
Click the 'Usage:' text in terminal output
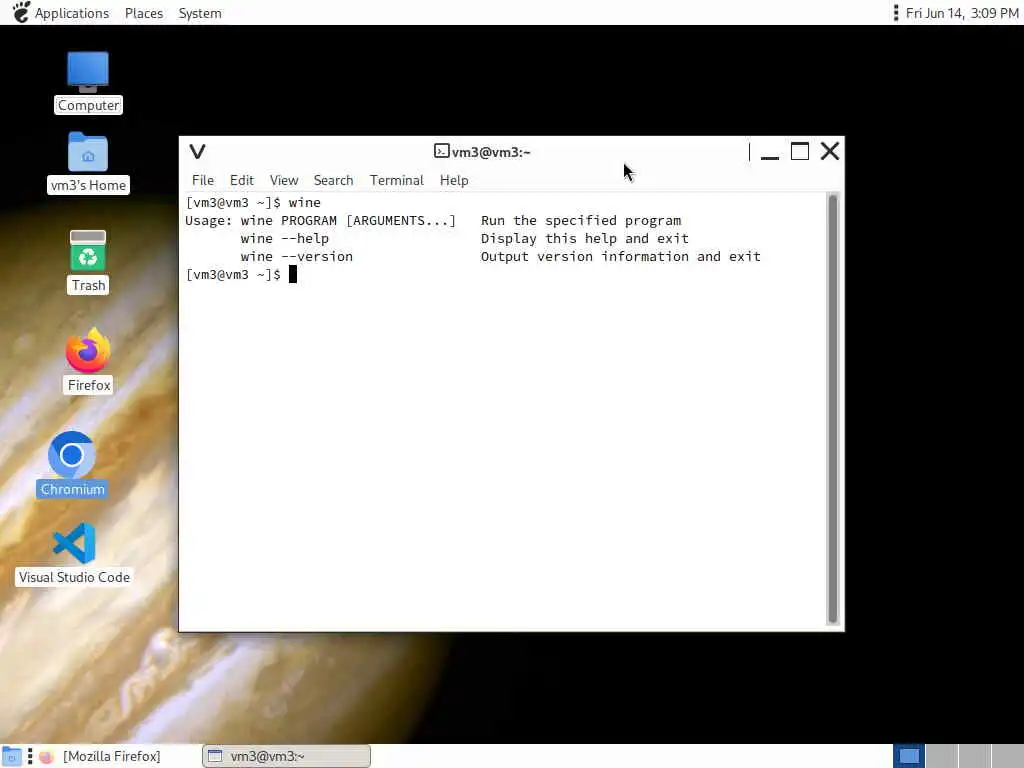[208, 221]
